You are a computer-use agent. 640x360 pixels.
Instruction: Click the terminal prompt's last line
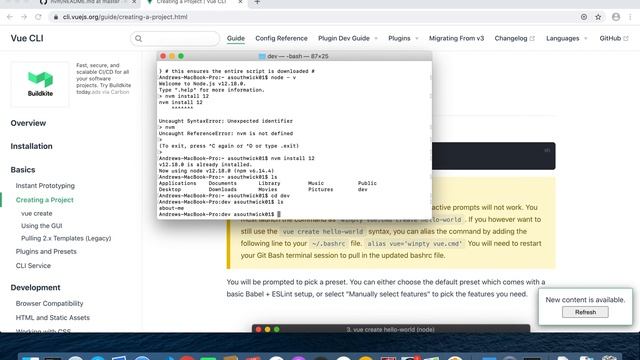point(220,214)
